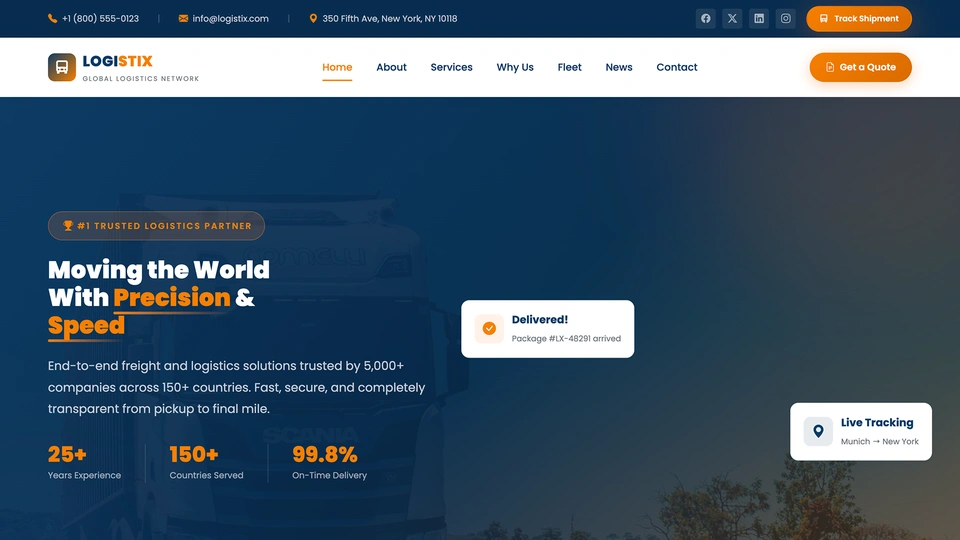The height and width of the screenshot is (540, 960).
Task: Click the Get a Quote button
Action: pyautogui.click(x=860, y=67)
